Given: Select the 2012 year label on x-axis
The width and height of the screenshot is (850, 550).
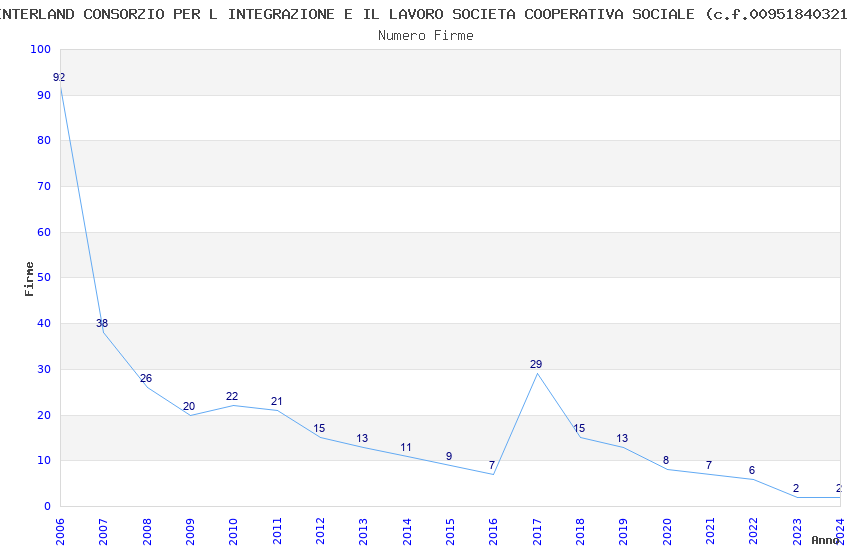Looking at the screenshot, I should coord(320,532).
